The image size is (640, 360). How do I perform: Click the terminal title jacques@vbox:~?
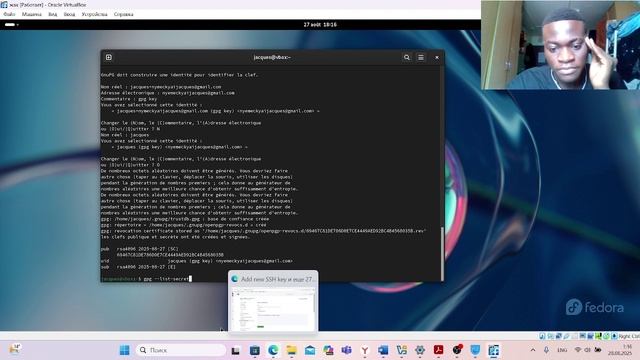tap(272, 57)
